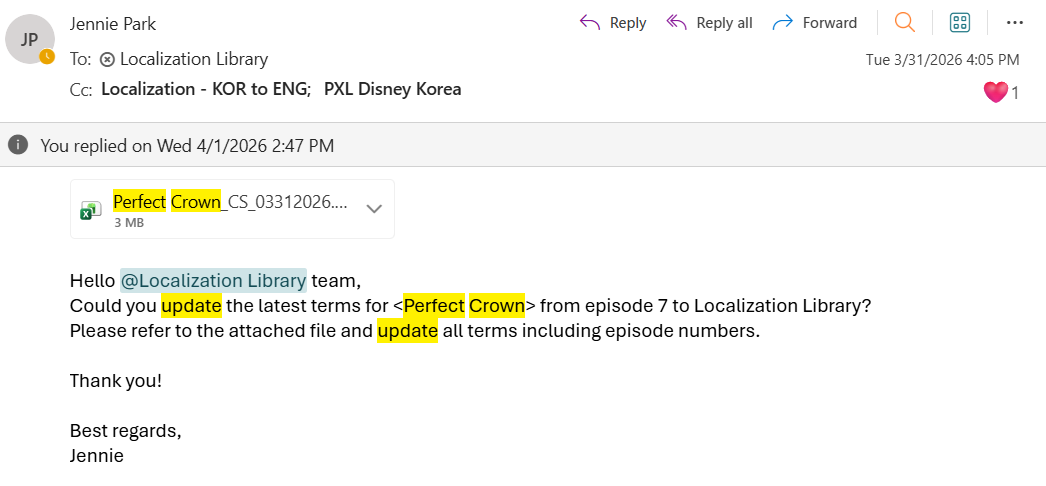Click the sender name Jennie Park
The height and width of the screenshot is (486, 1046).
click(113, 24)
